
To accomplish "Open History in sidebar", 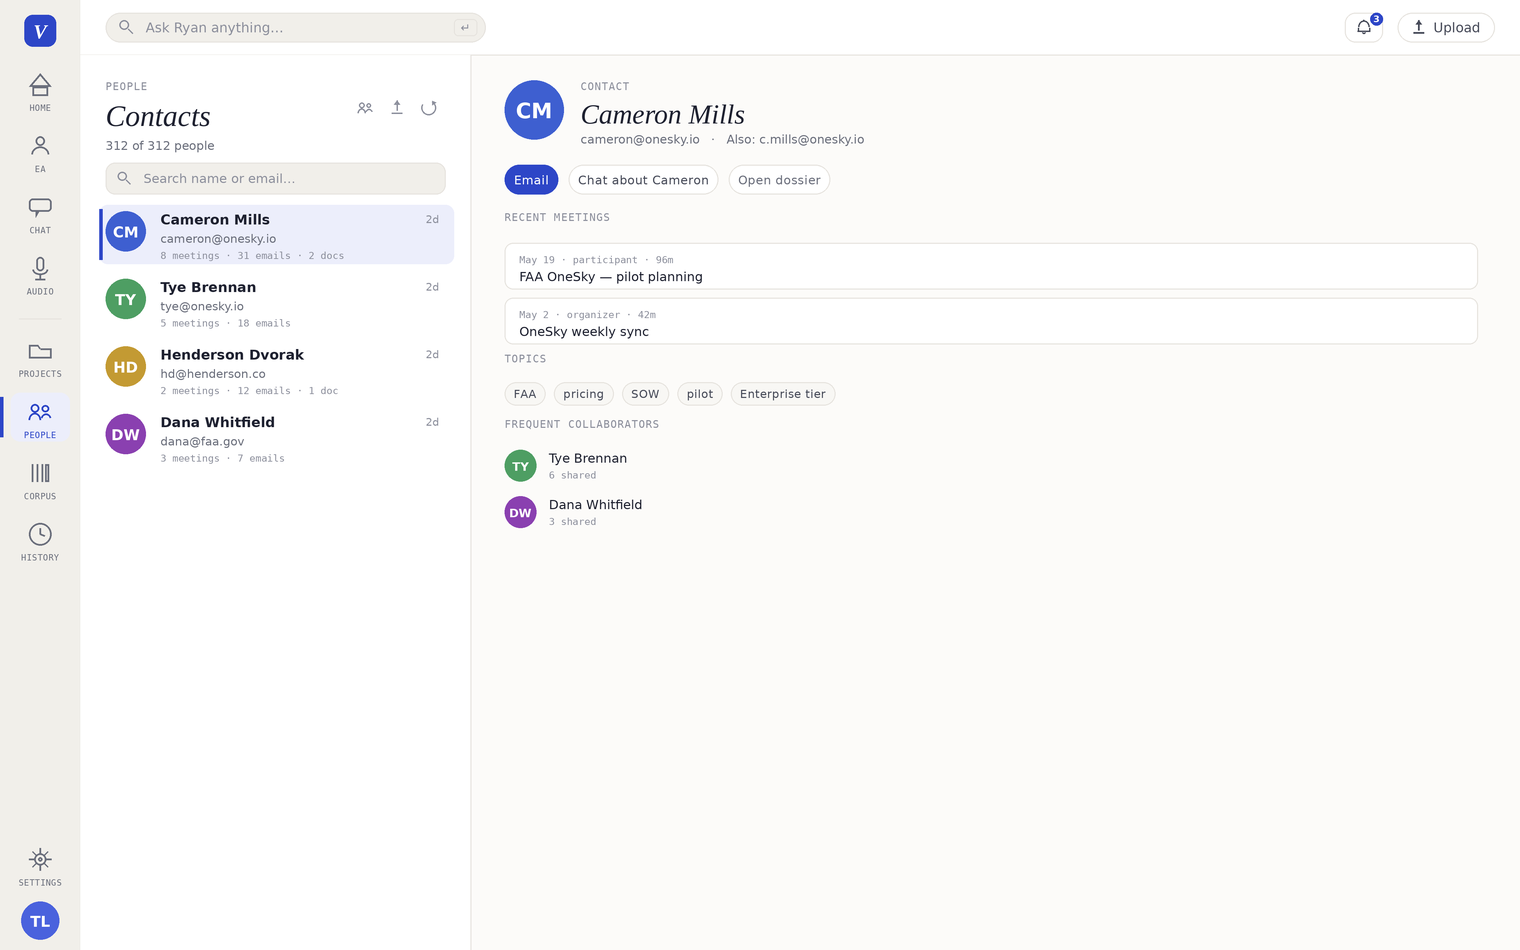I will (40, 542).
